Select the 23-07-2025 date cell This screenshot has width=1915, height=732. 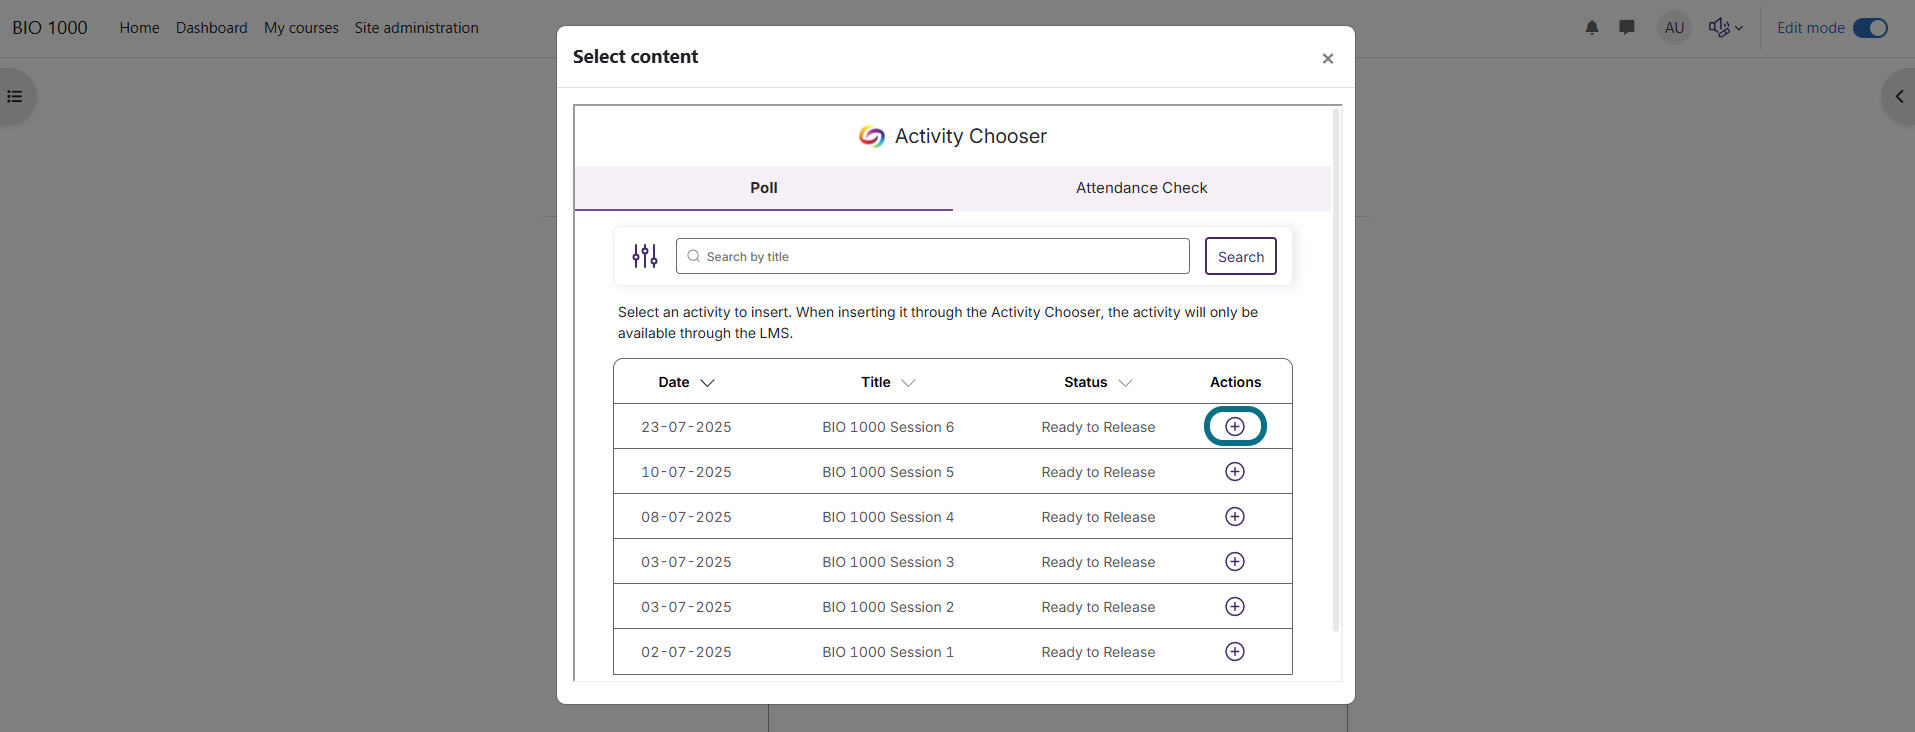tap(686, 427)
